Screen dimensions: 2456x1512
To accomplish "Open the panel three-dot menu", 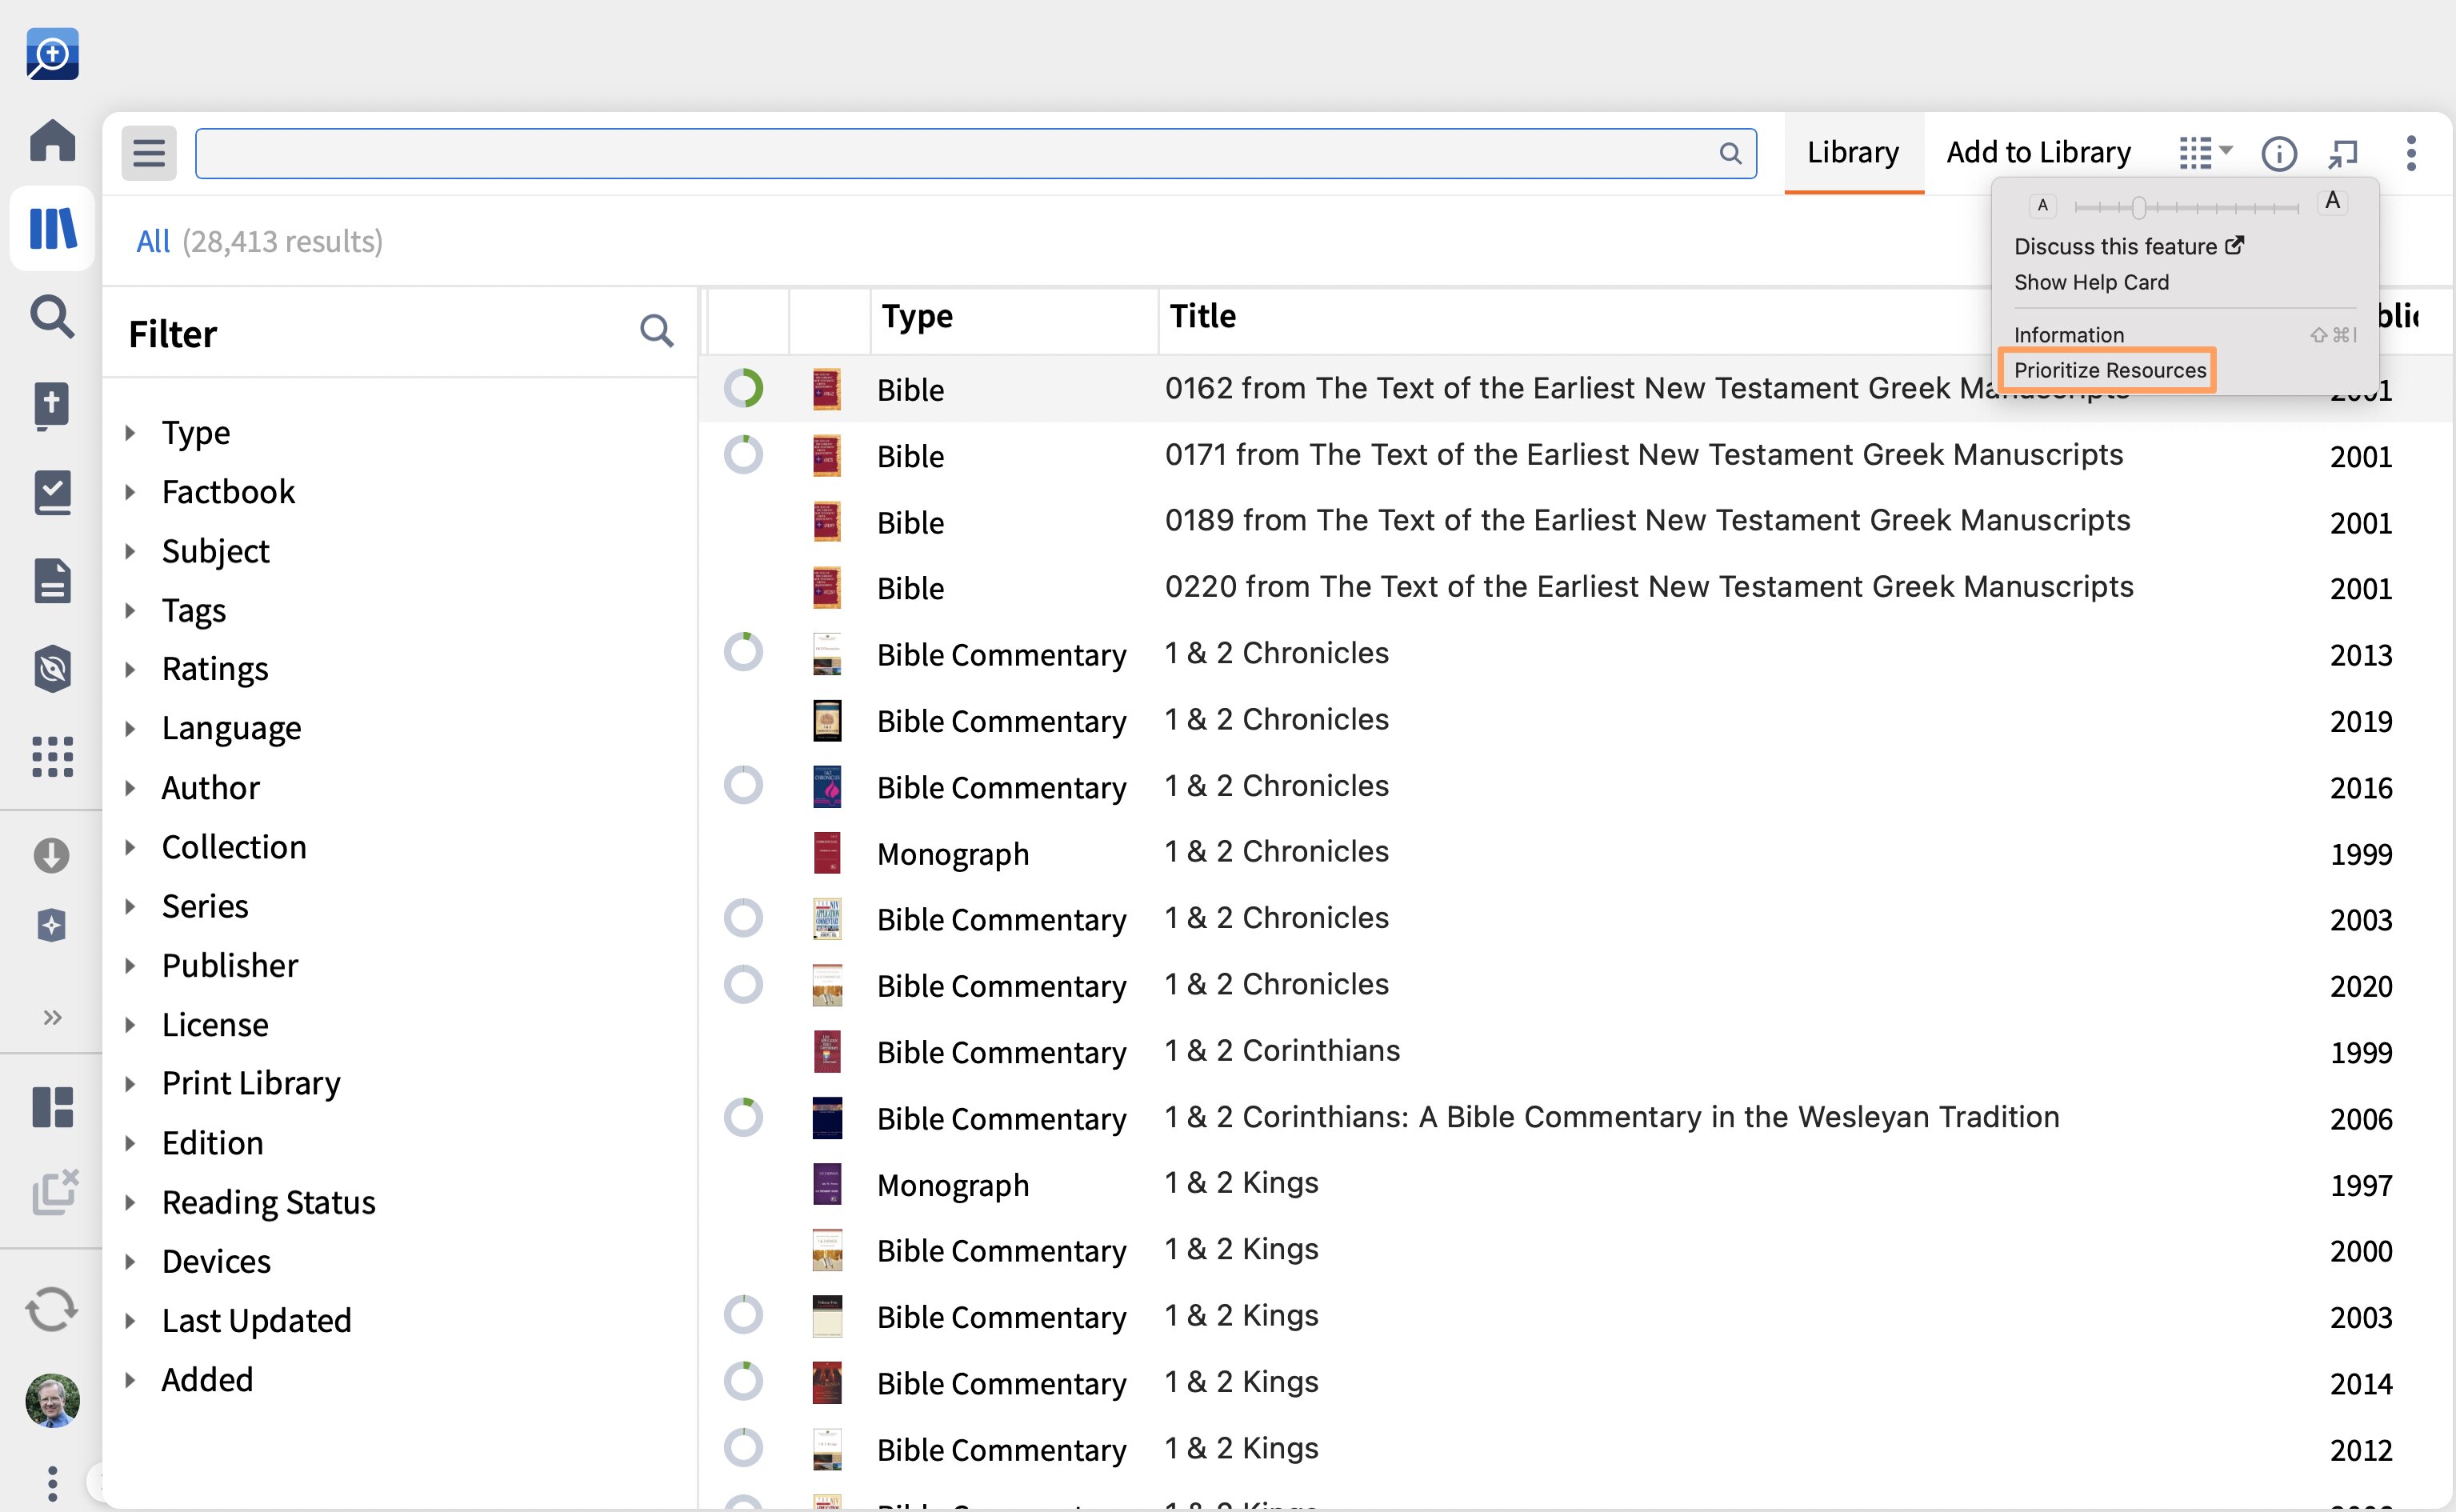I will coord(2411,153).
